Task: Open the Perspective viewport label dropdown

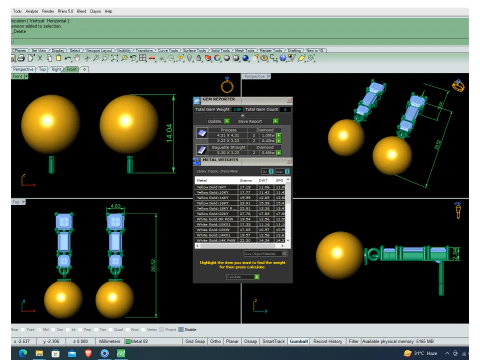Action: [269, 76]
